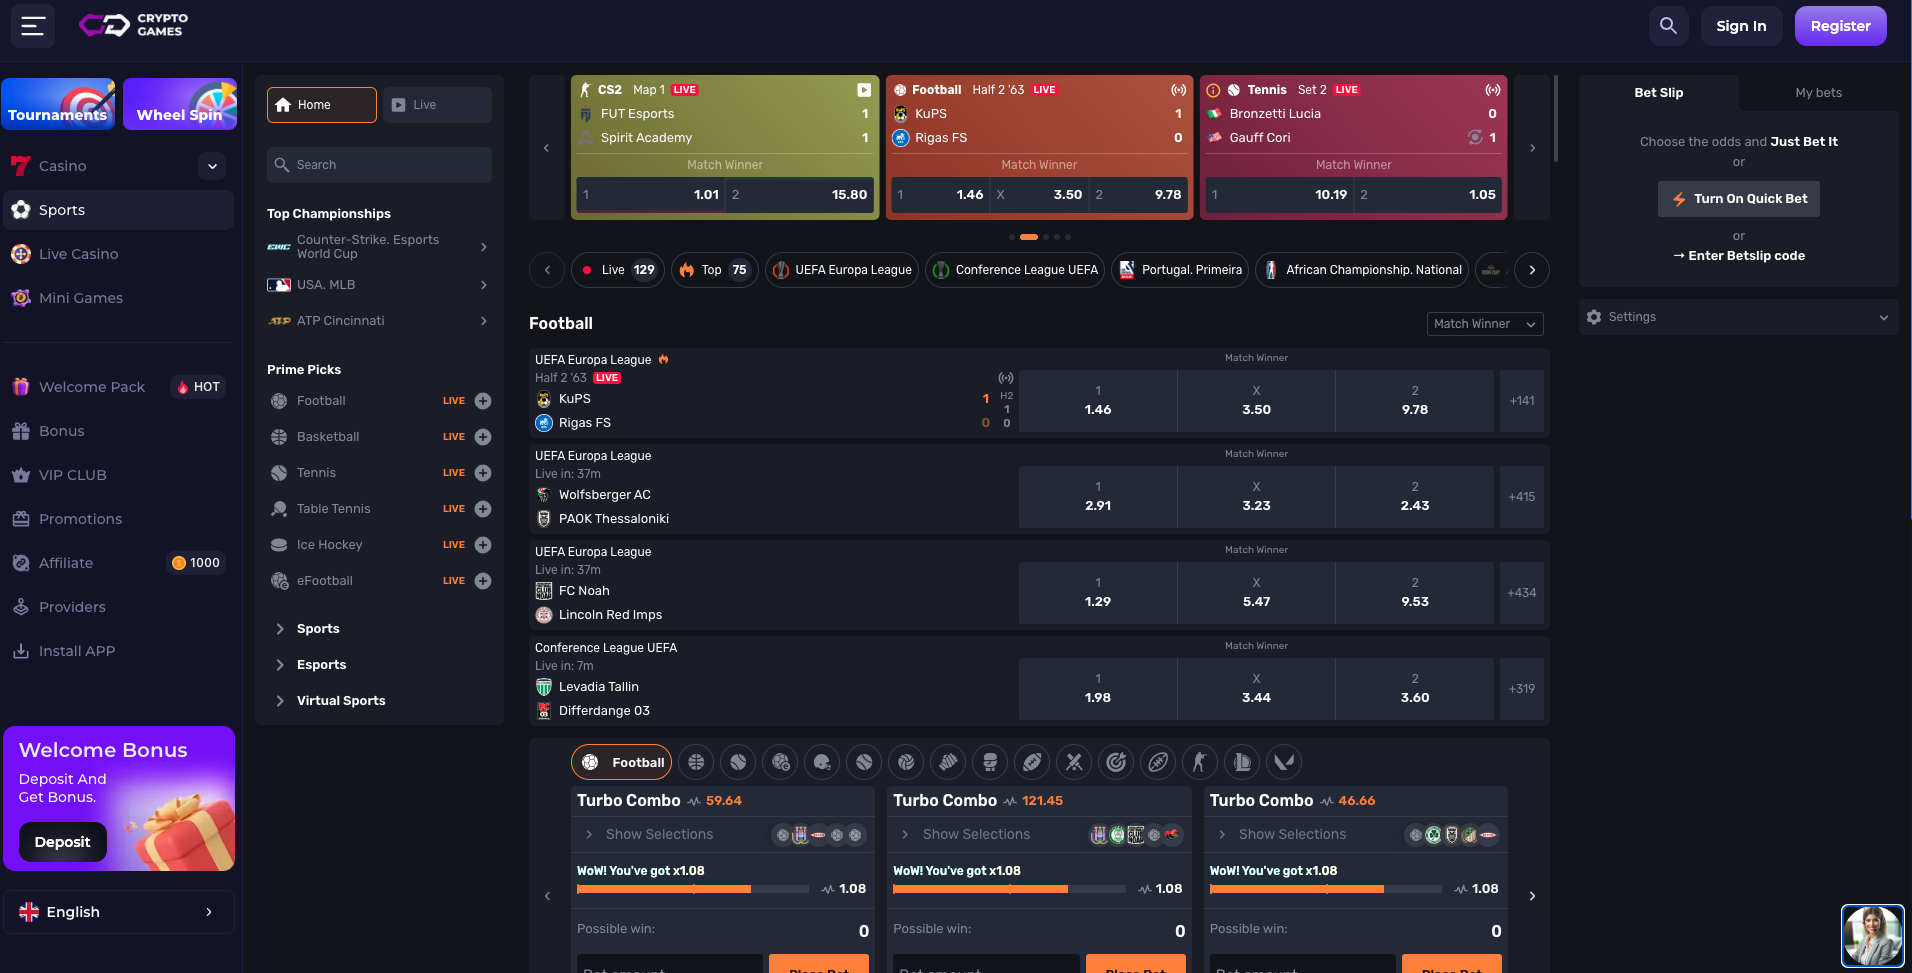The image size is (1912, 973).
Task: Click plus icon next to Basketball
Action: 483,437
